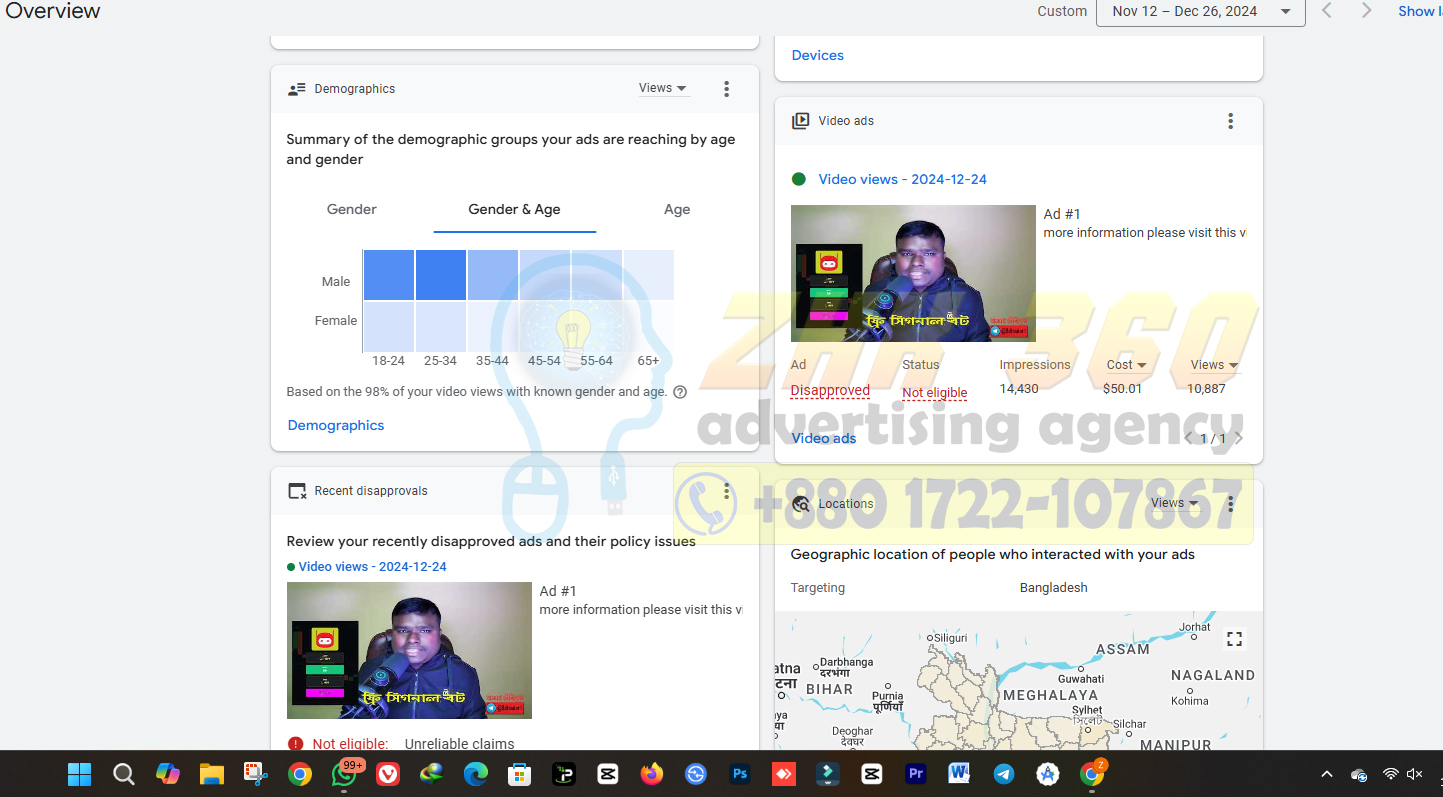Click the Unreliable claims policy text
1443x797 pixels.
459,744
